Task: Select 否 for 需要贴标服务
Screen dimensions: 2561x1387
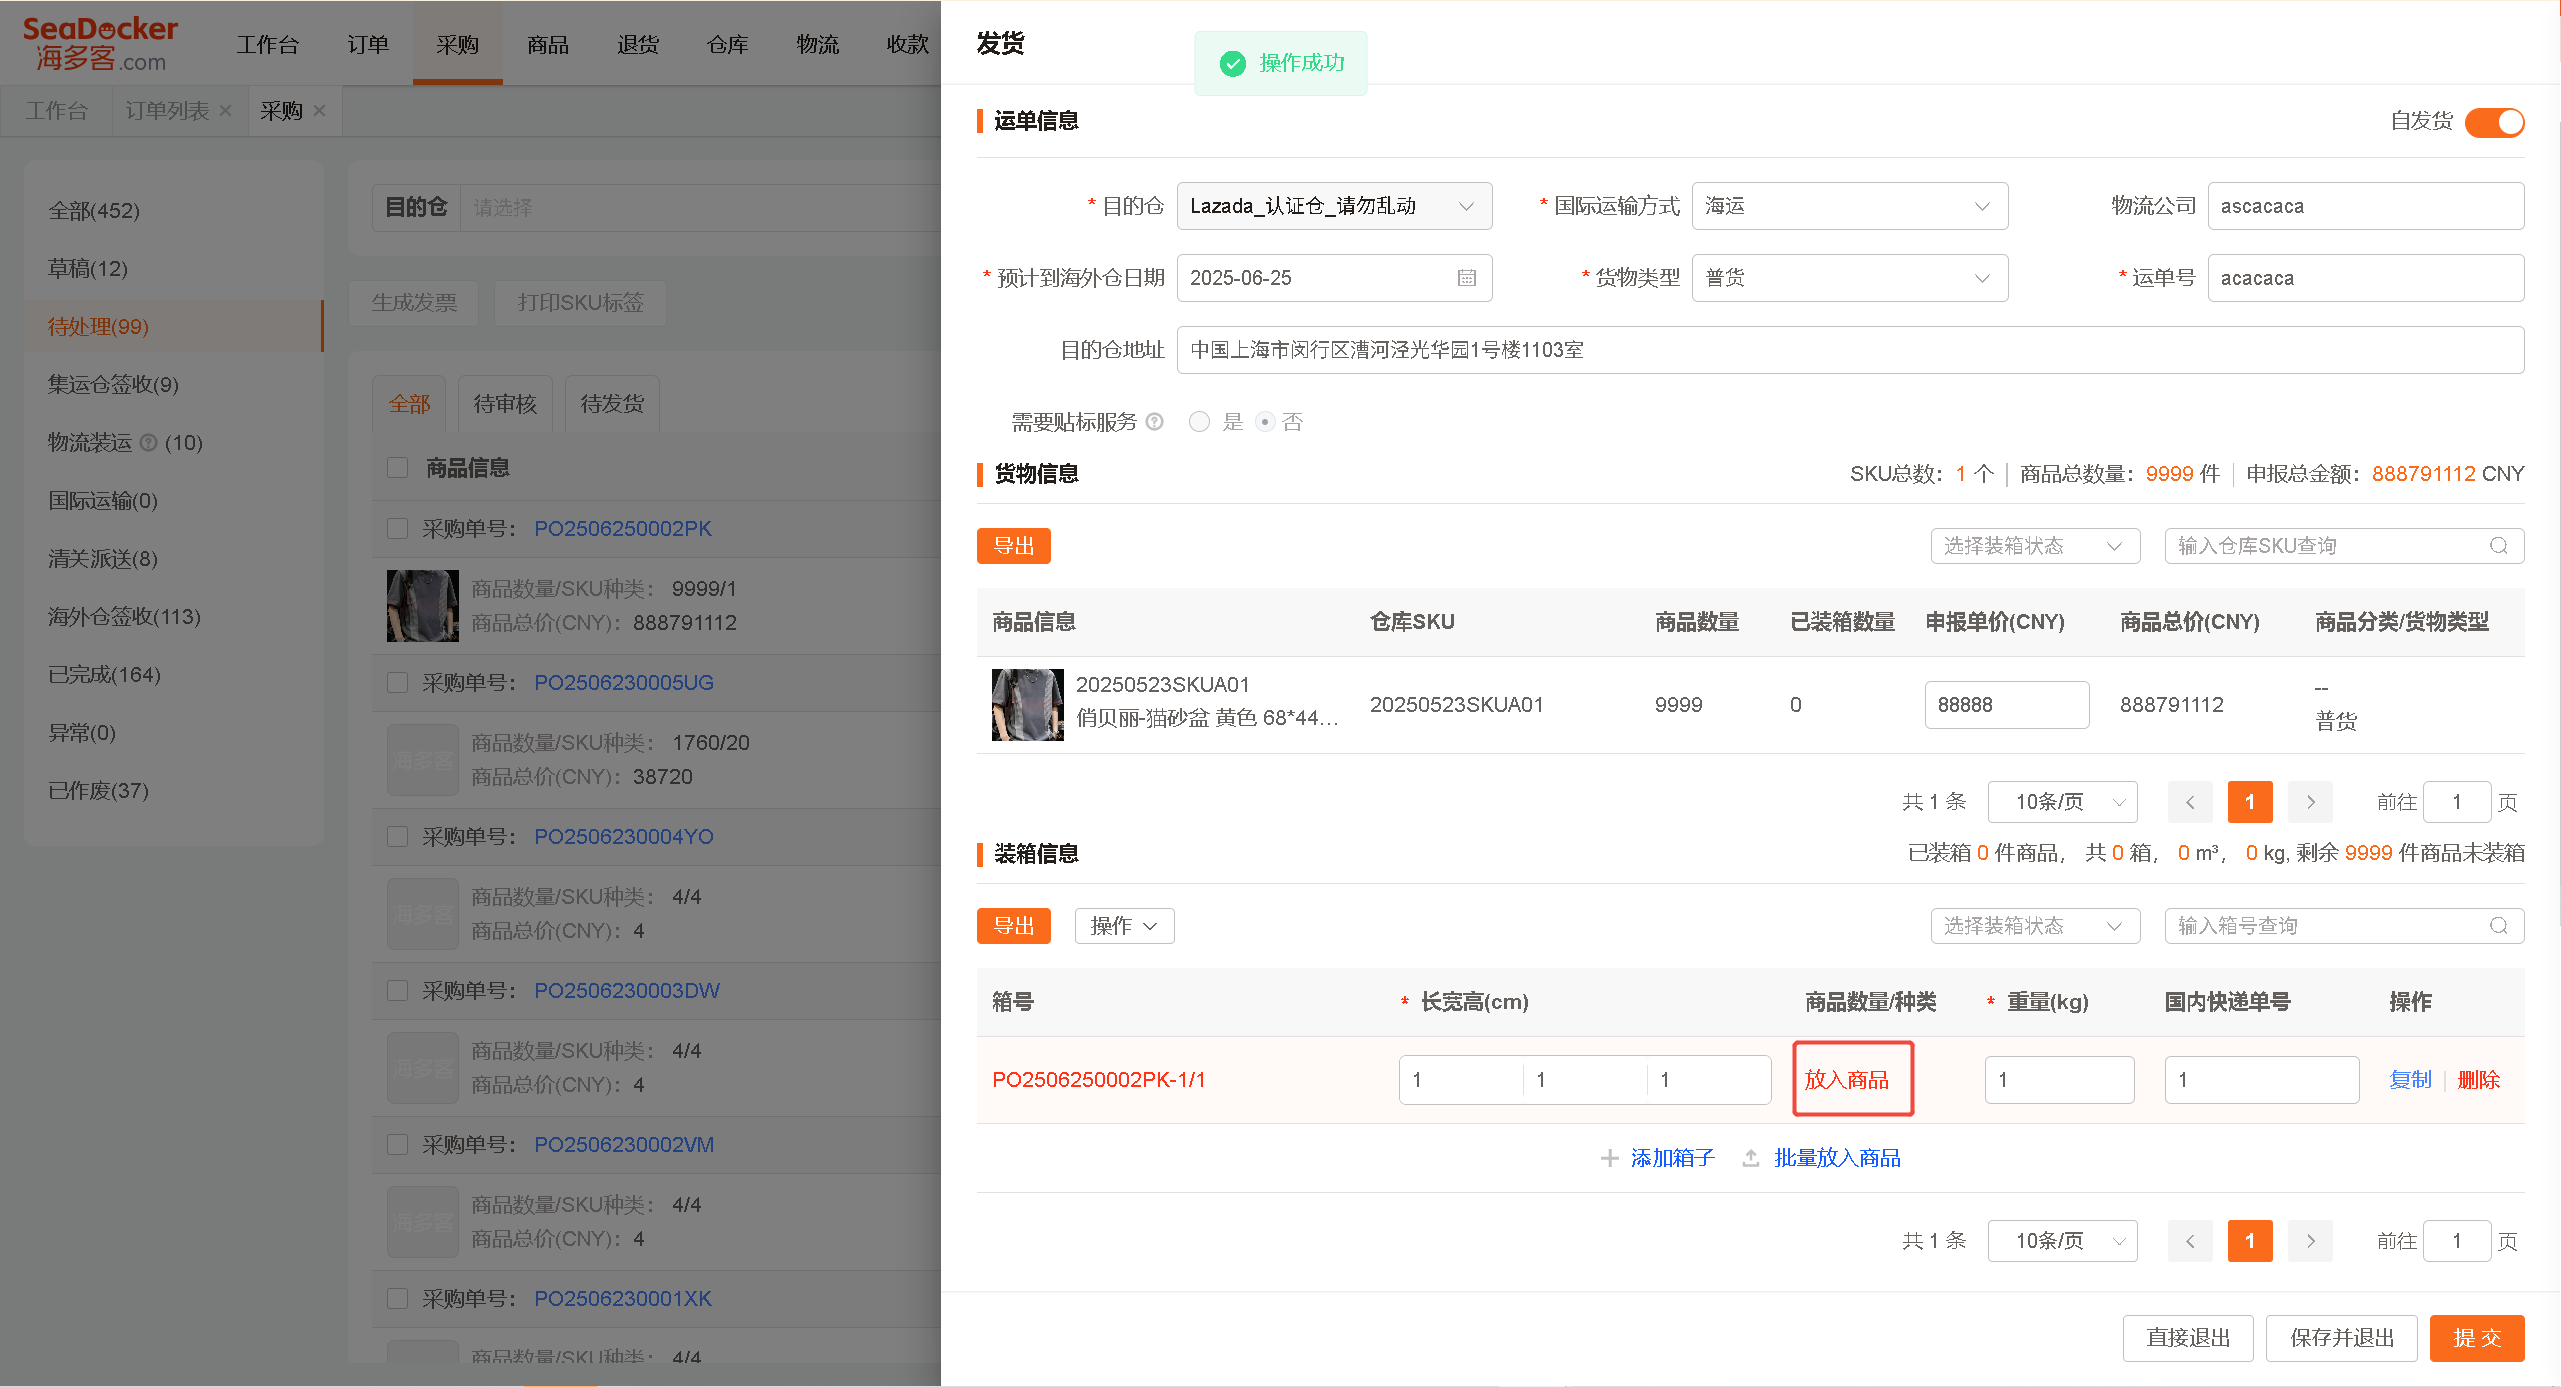Action: click(x=1265, y=422)
